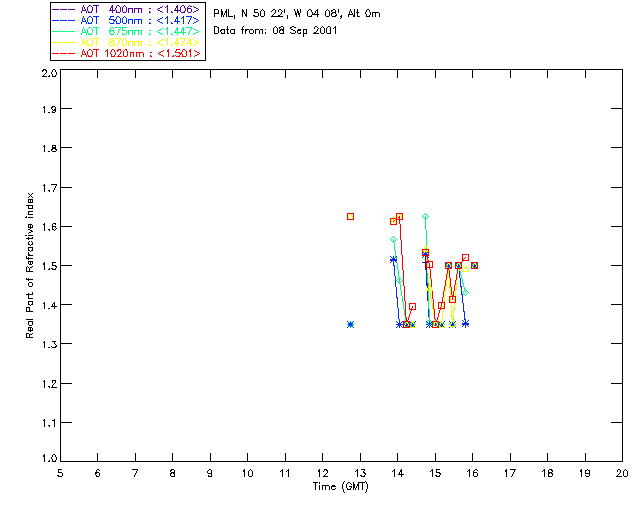Viewport: 640px width, 512px height.
Task: Click the time-axis tick label 20
Action: tap(622, 473)
